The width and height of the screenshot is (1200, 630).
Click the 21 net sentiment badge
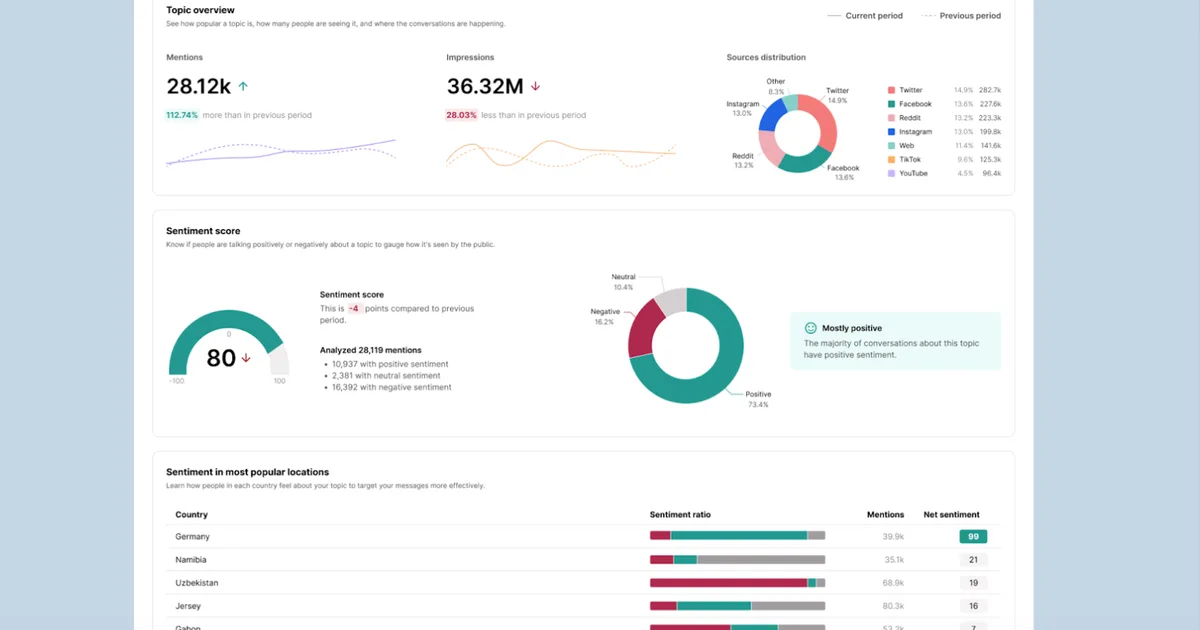point(973,560)
